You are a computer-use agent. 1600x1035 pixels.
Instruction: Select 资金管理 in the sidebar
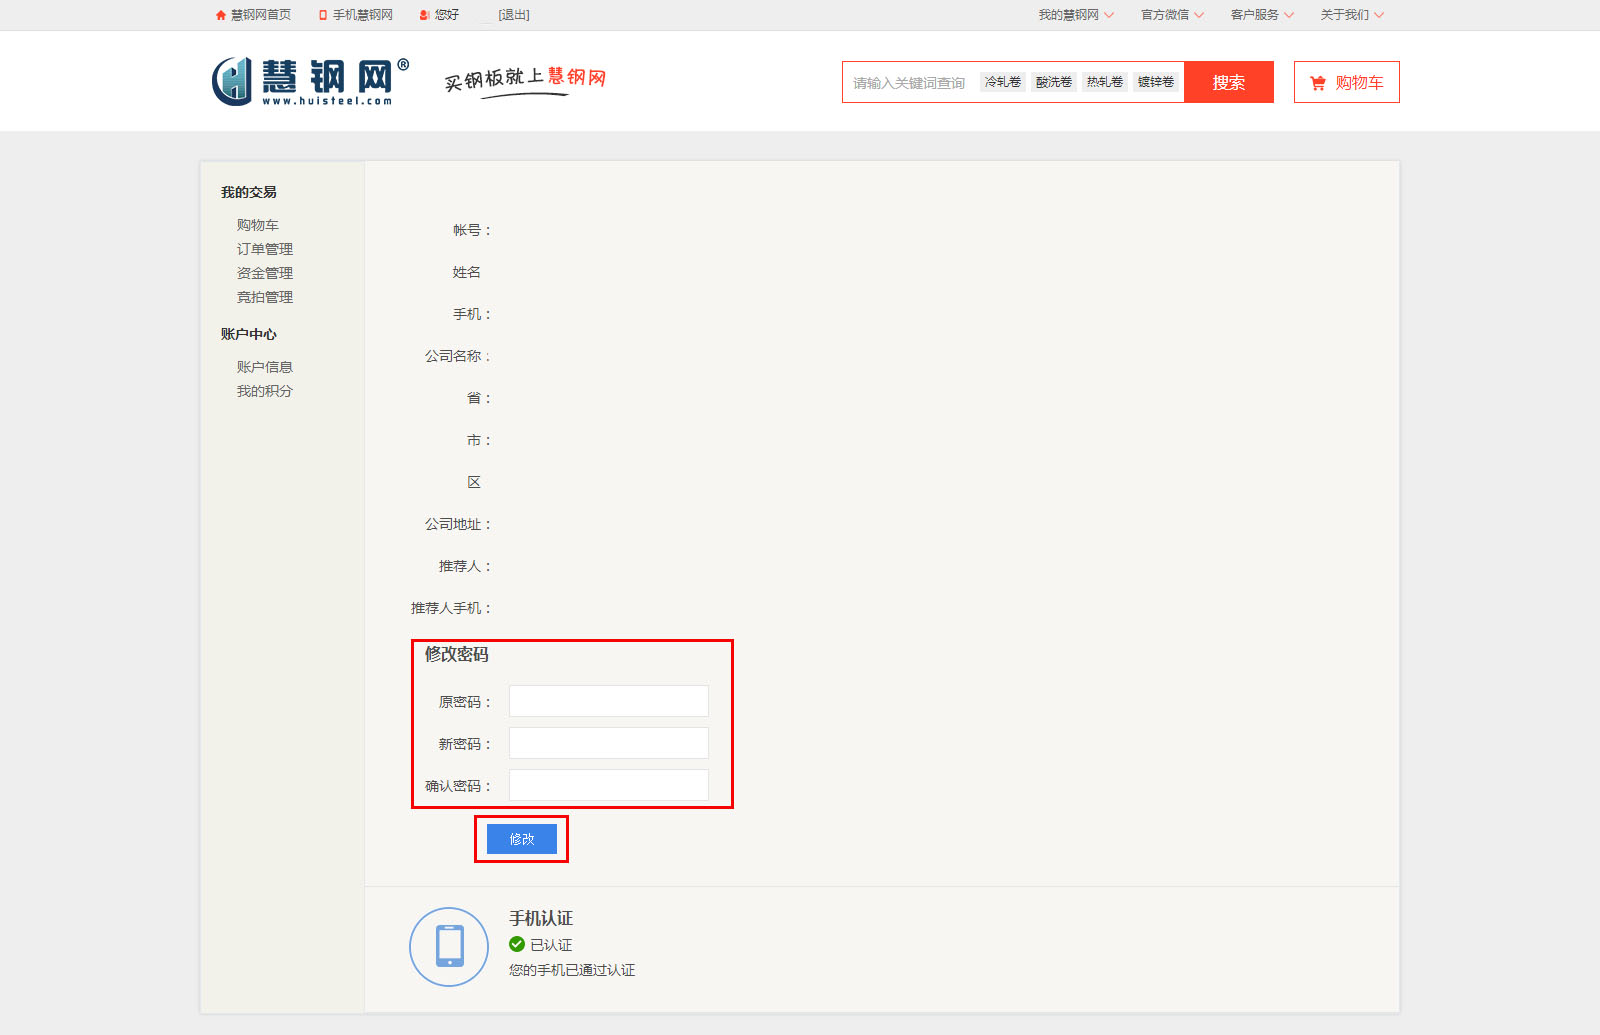click(x=265, y=273)
